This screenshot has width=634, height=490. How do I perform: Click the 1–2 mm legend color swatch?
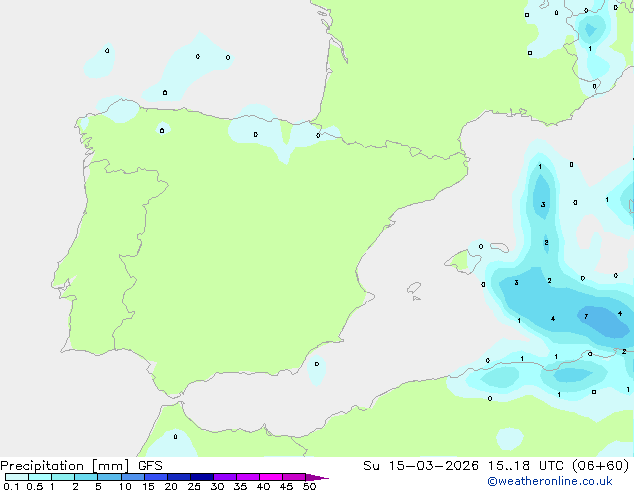click(x=63, y=477)
